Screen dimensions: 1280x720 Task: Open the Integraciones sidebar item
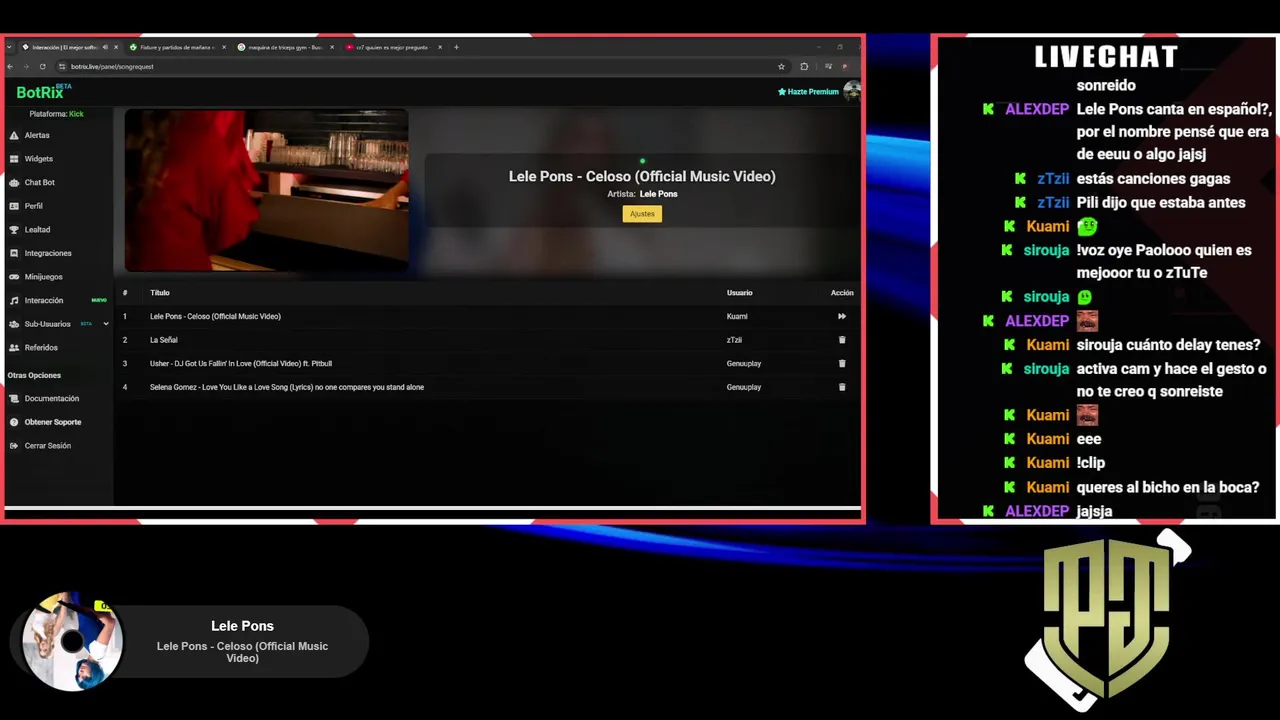[x=48, y=253]
